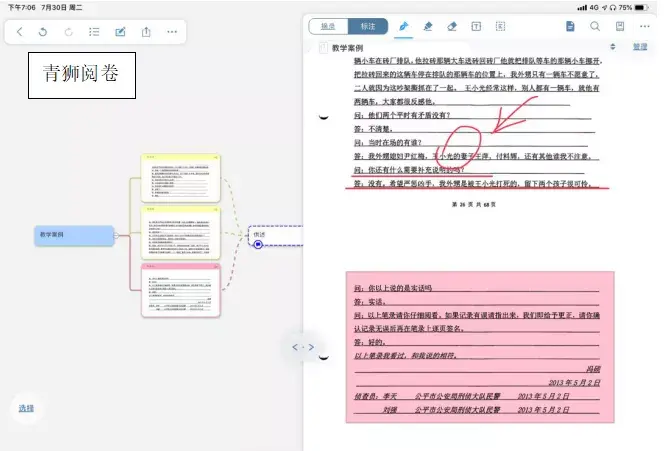Screen dimensions: 664x451
Task: Tap the left arrow on the panel splitter
Action: tap(295, 347)
